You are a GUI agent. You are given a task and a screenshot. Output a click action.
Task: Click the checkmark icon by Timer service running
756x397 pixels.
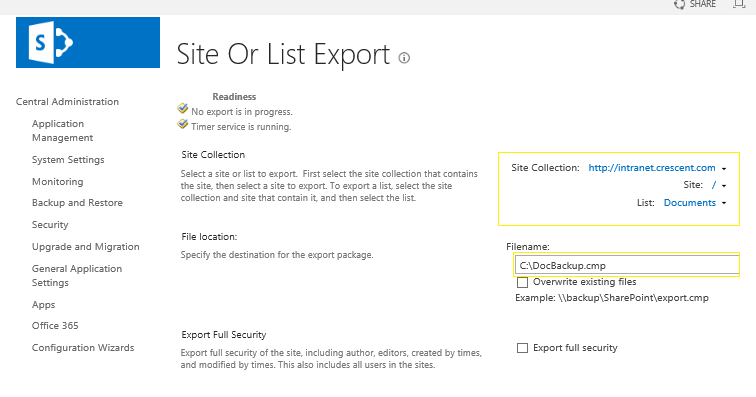pos(183,123)
